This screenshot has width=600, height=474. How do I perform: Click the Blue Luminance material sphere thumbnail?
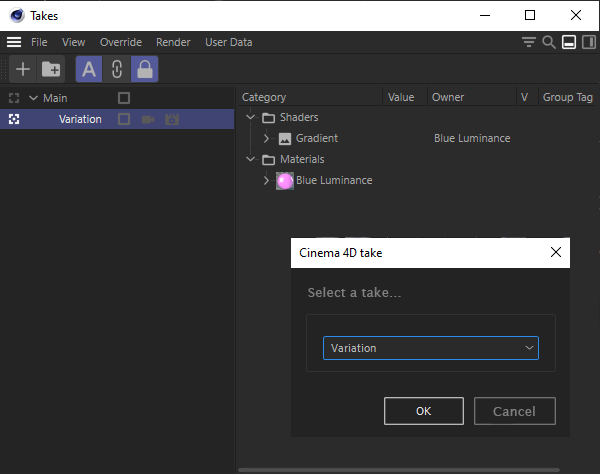285,181
